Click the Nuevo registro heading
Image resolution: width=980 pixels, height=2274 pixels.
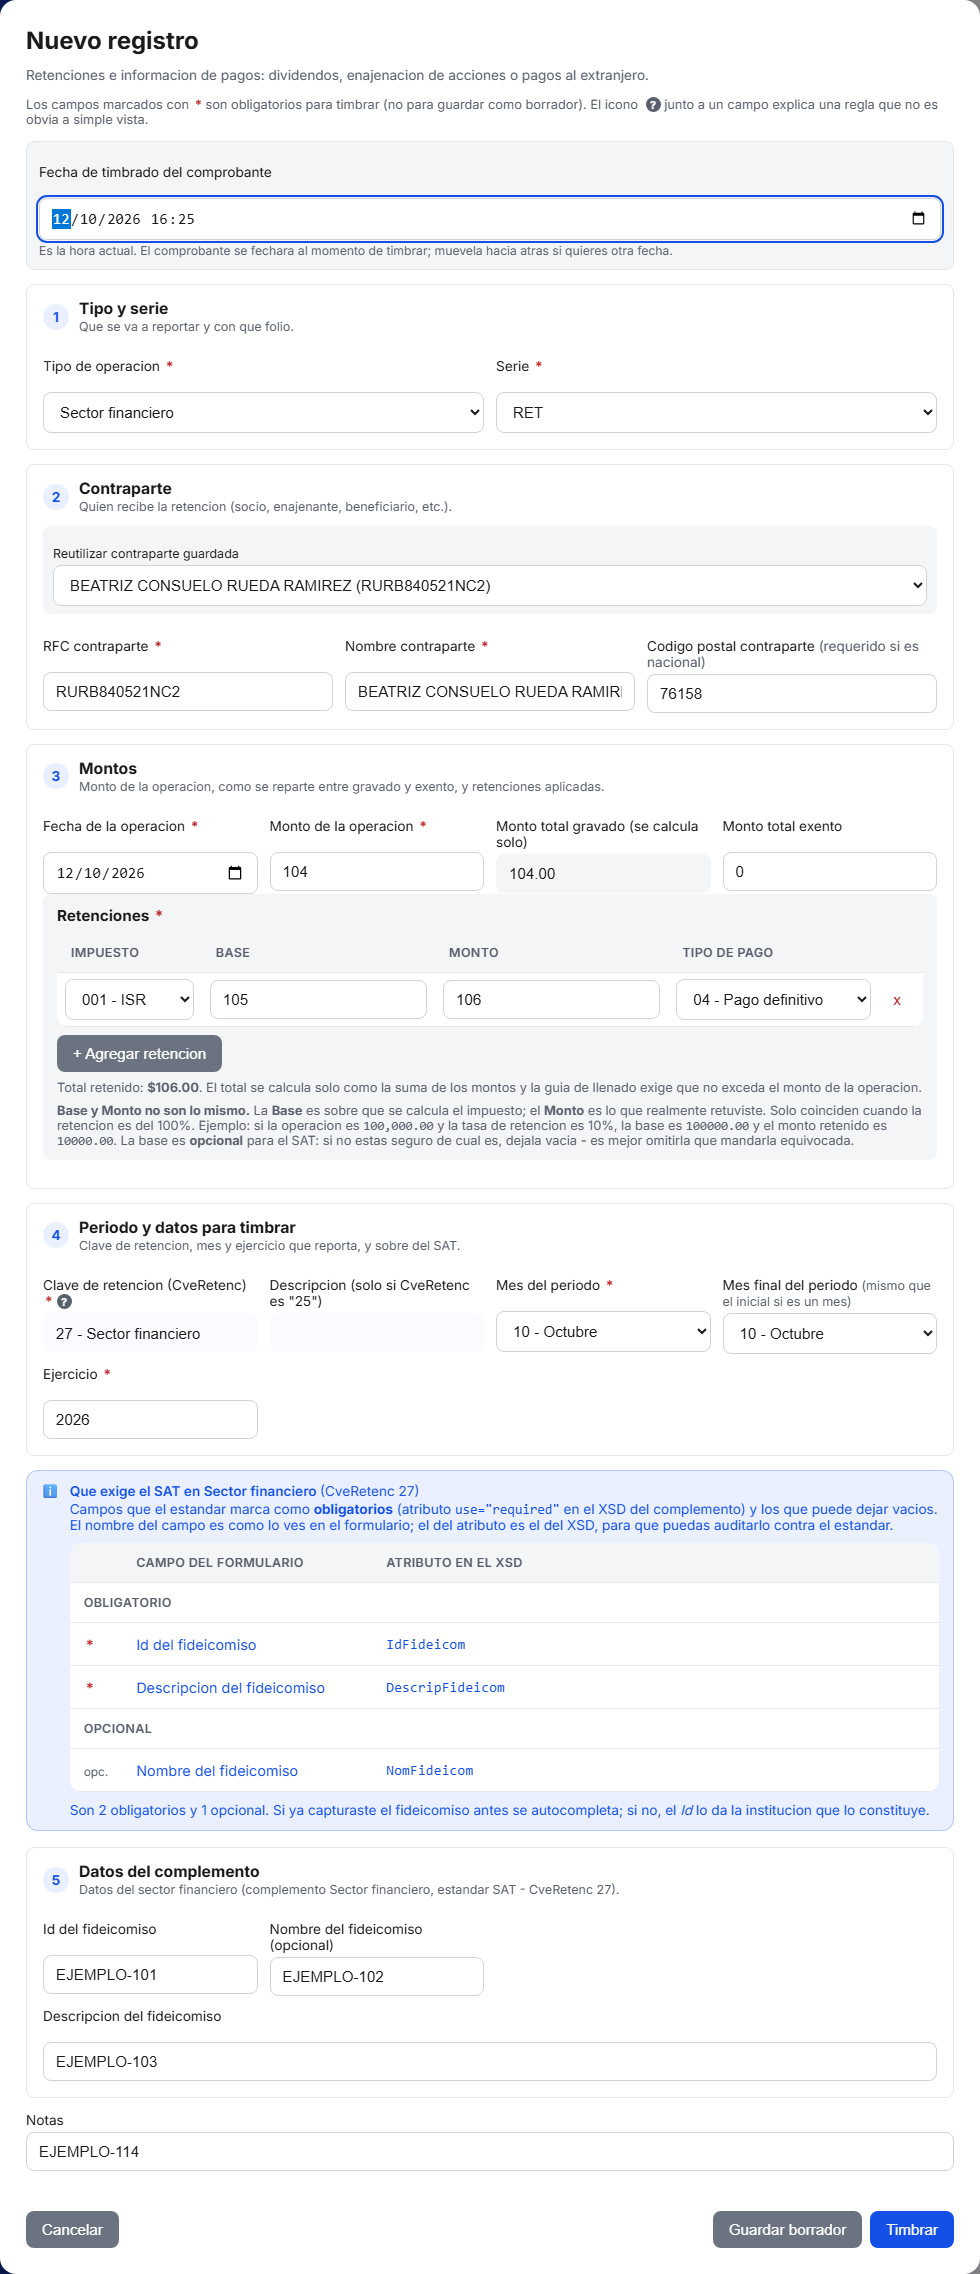tap(112, 41)
